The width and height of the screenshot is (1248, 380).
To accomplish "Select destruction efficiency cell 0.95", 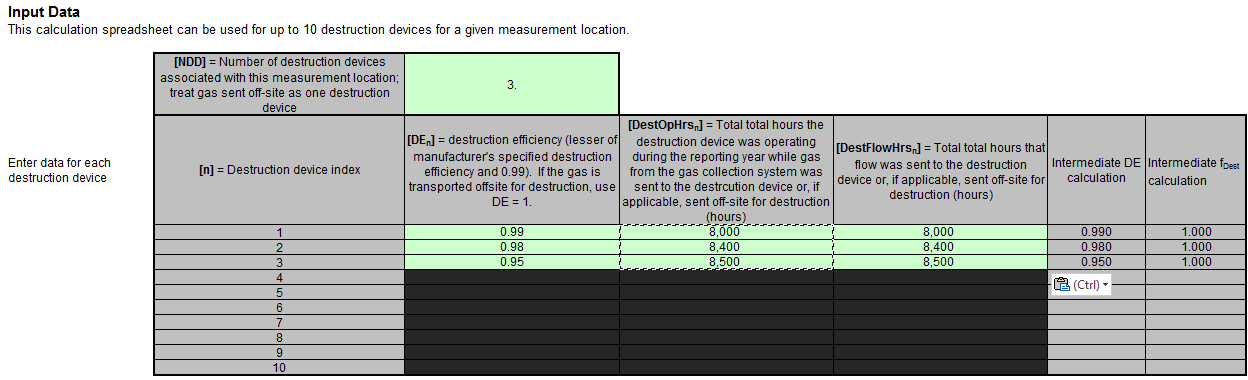I will pos(512,262).
